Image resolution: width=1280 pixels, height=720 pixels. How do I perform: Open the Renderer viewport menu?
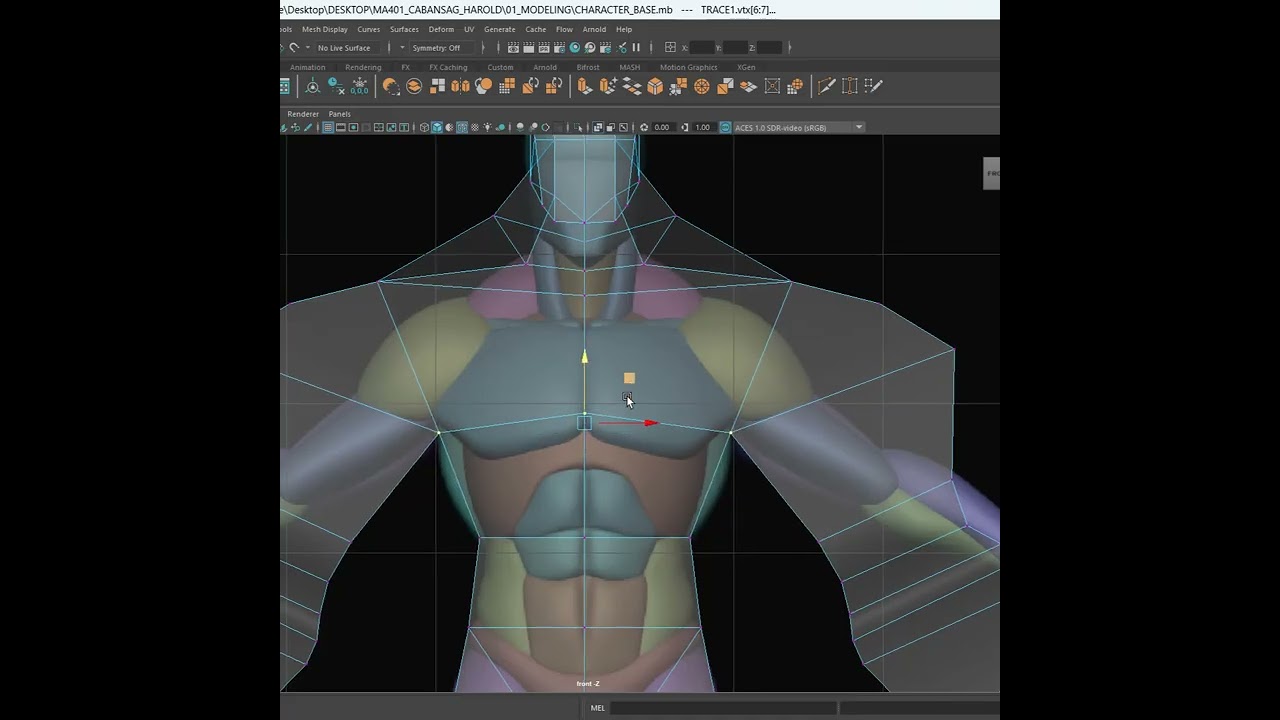303,114
